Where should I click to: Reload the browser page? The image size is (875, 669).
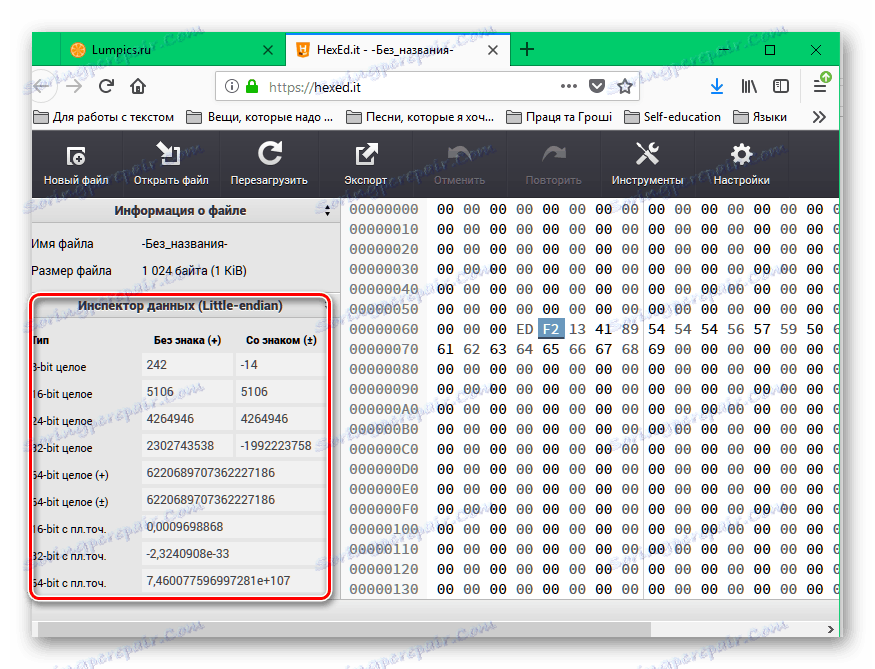point(106,86)
